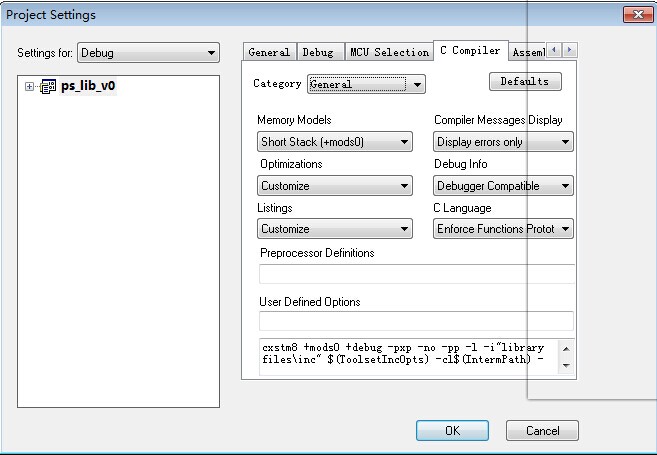
Task: Click the Preprocessor Definitions input field
Action: click(416, 274)
